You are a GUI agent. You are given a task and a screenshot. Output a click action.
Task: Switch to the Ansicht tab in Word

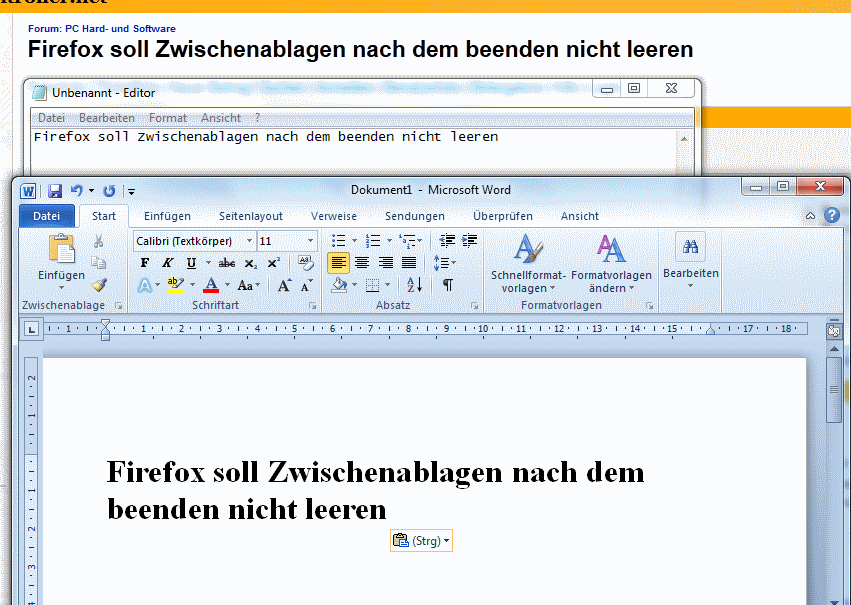580,216
